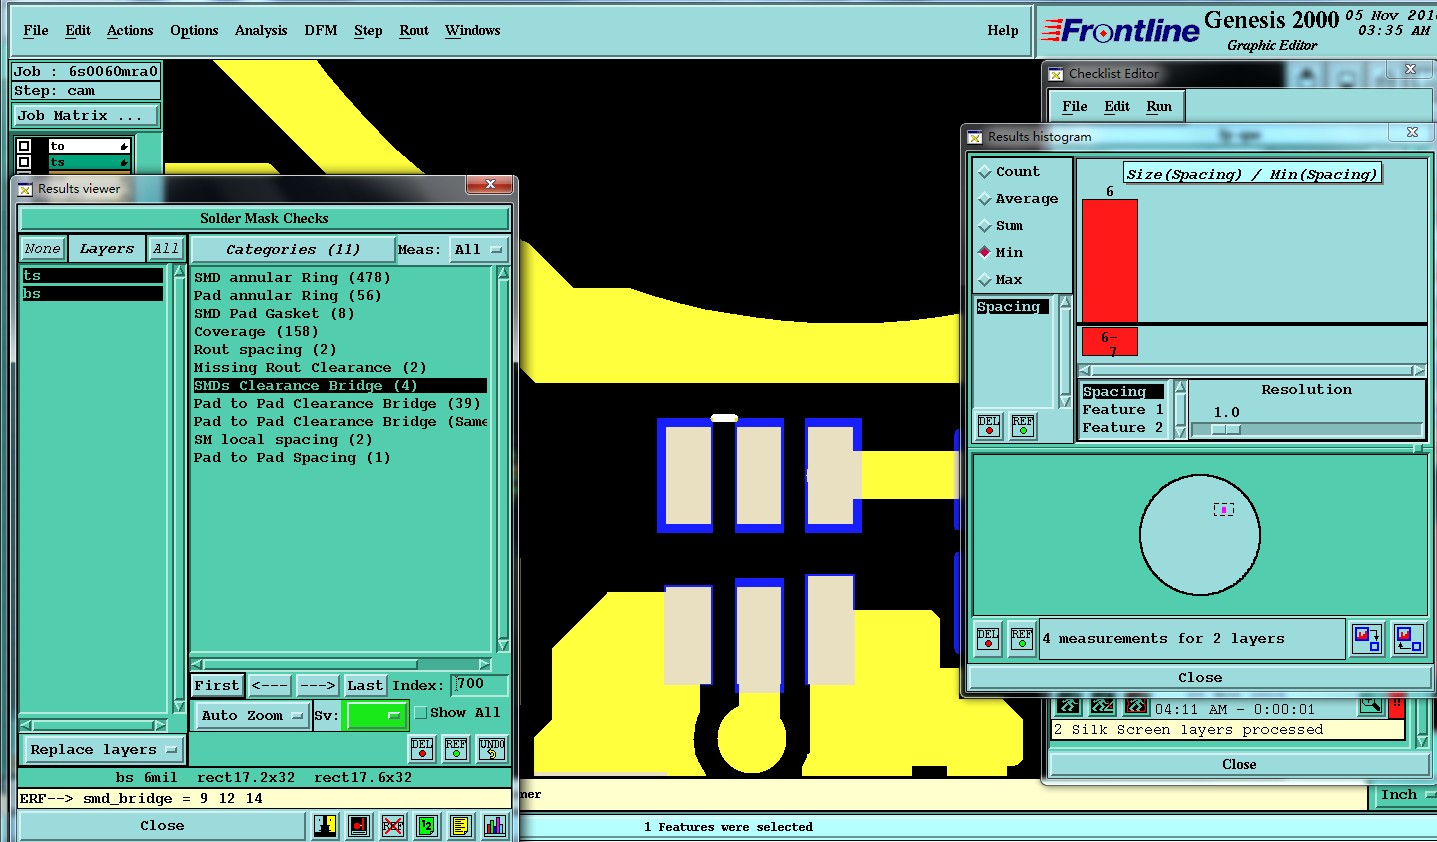
Task: Click the 'ts' layer square icon
Action: pyautogui.click(x=24, y=162)
